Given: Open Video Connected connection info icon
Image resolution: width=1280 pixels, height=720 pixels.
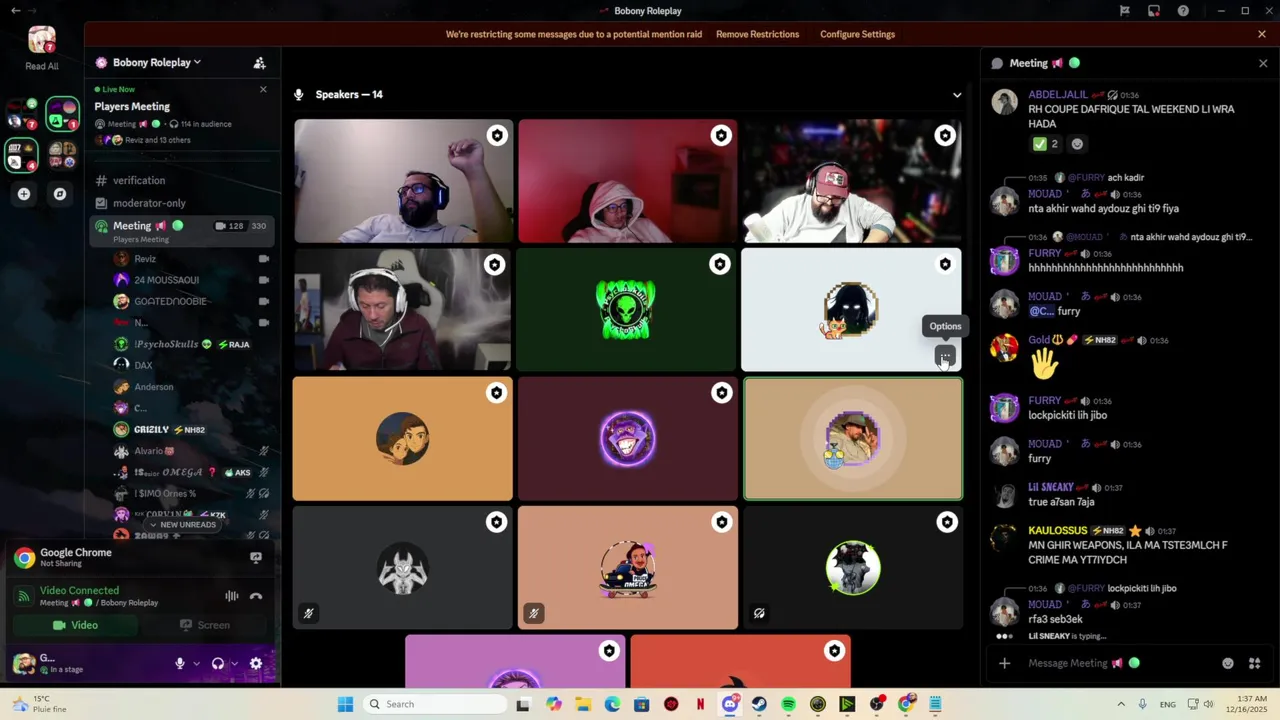Looking at the screenshot, I should click(23, 596).
